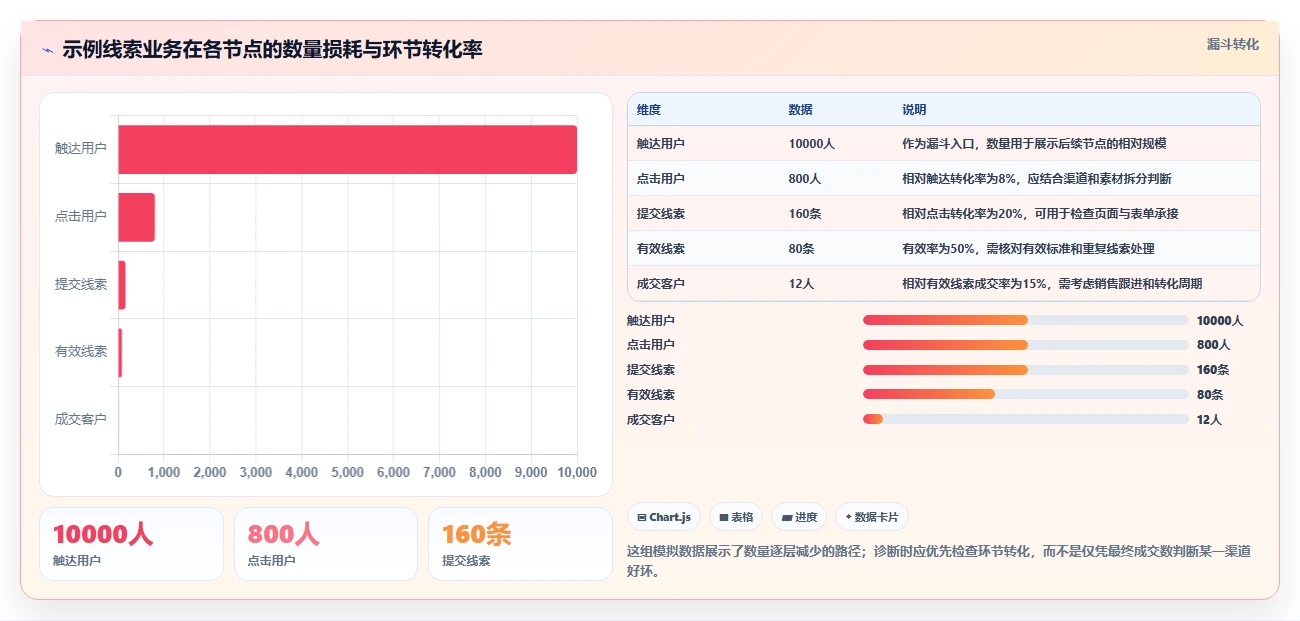Image resolution: width=1300 pixels, height=621 pixels.
Task: Click the 160条 value beside the progress bar
Action: coord(1213,370)
